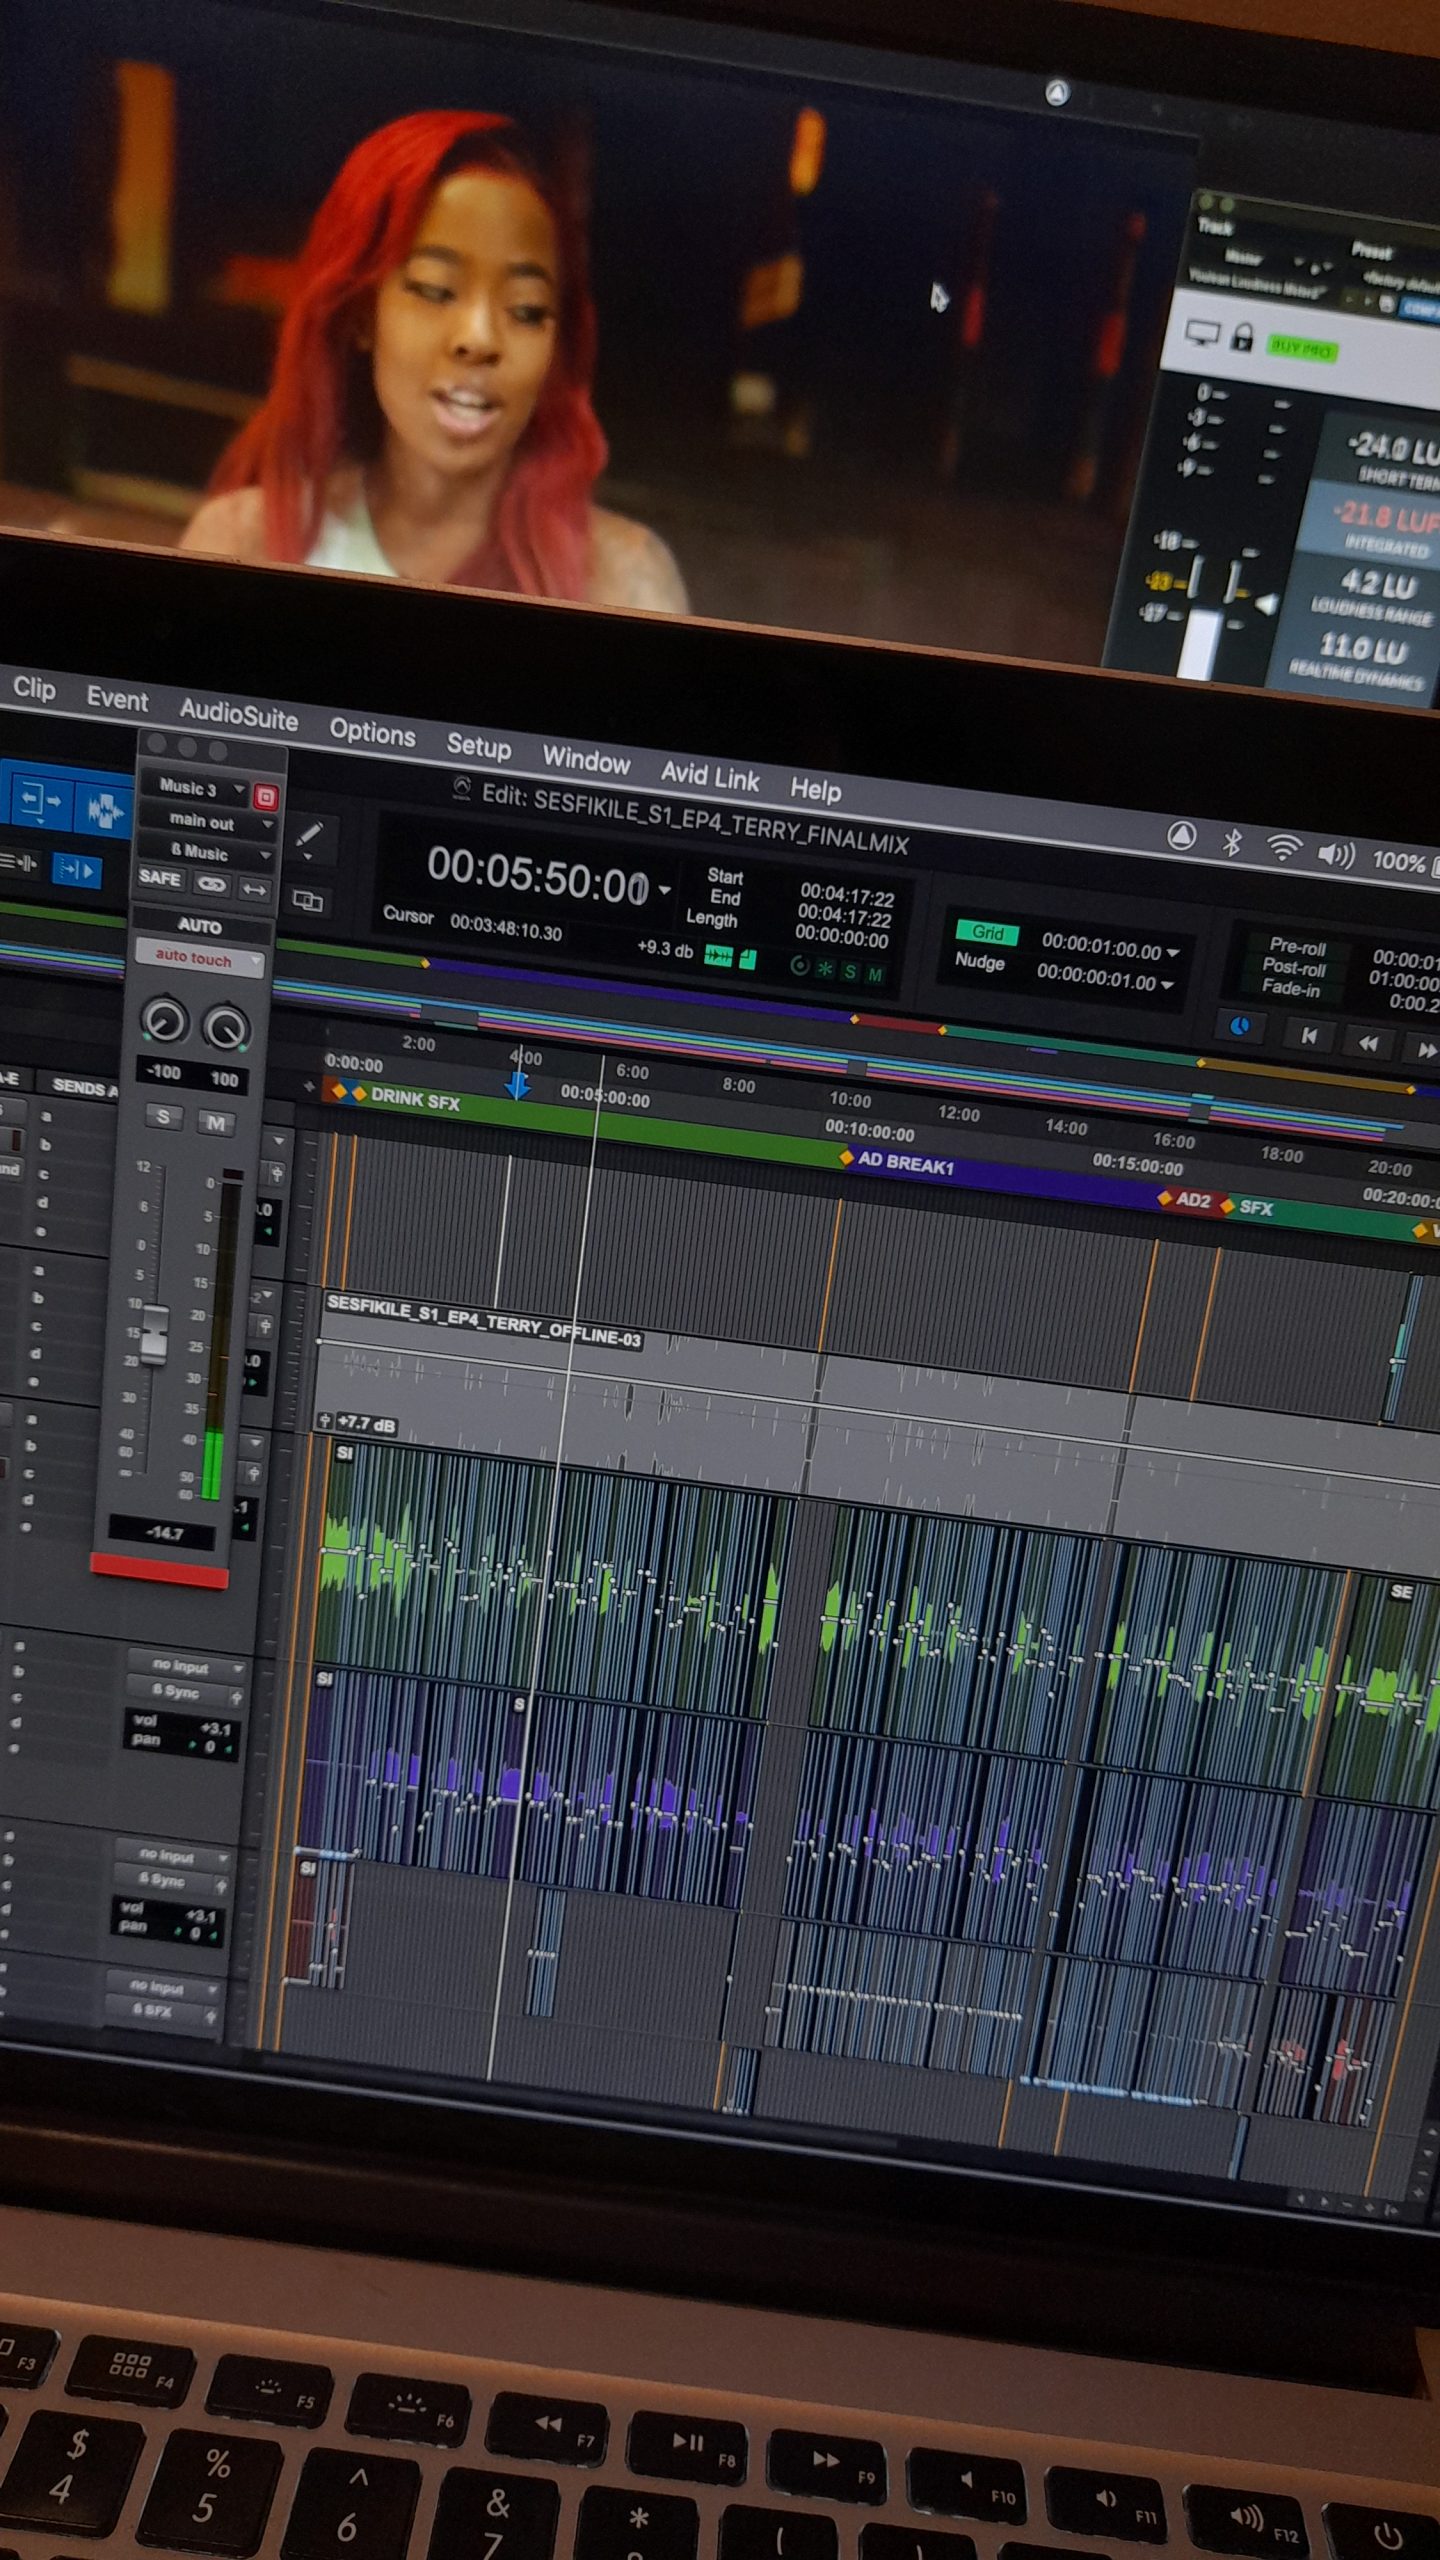Click the Music 3 volume fader handle
This screenshot has height=2560, width=1440.
153,1335
